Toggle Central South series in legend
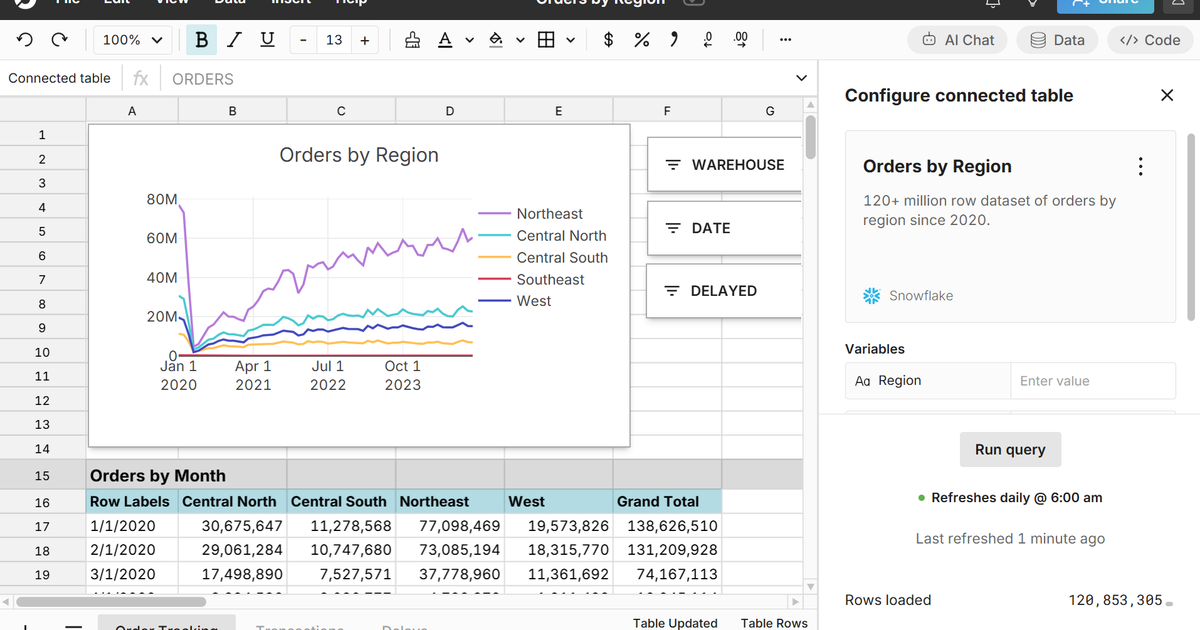 pos(543,258)
